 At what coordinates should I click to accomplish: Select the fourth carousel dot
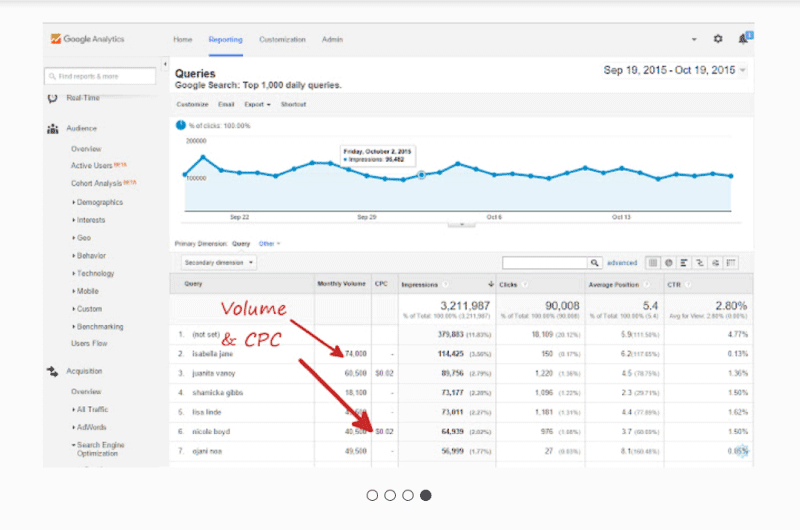coord(426,495)
